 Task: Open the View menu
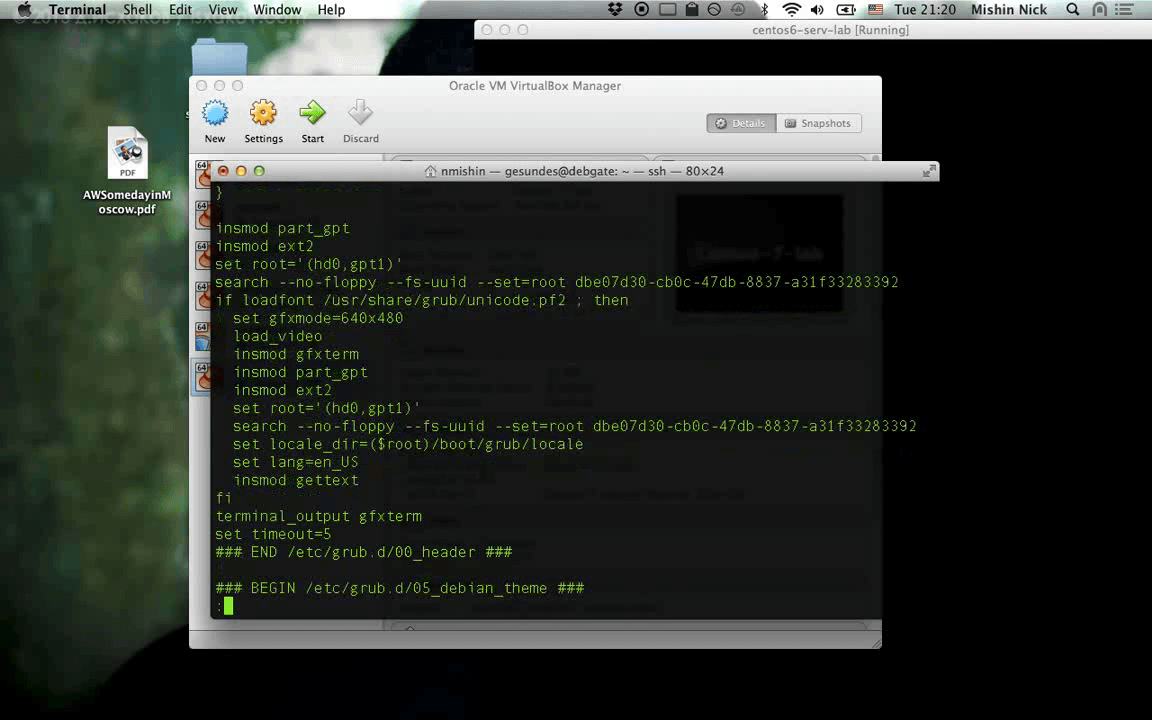(223, 10)
